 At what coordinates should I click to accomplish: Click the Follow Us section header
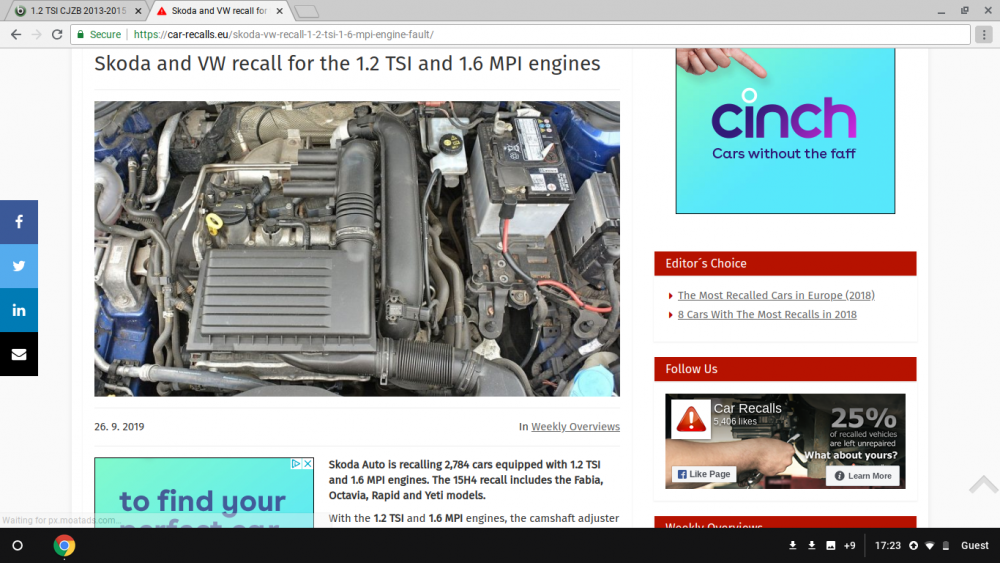click(x=785, y=369)
